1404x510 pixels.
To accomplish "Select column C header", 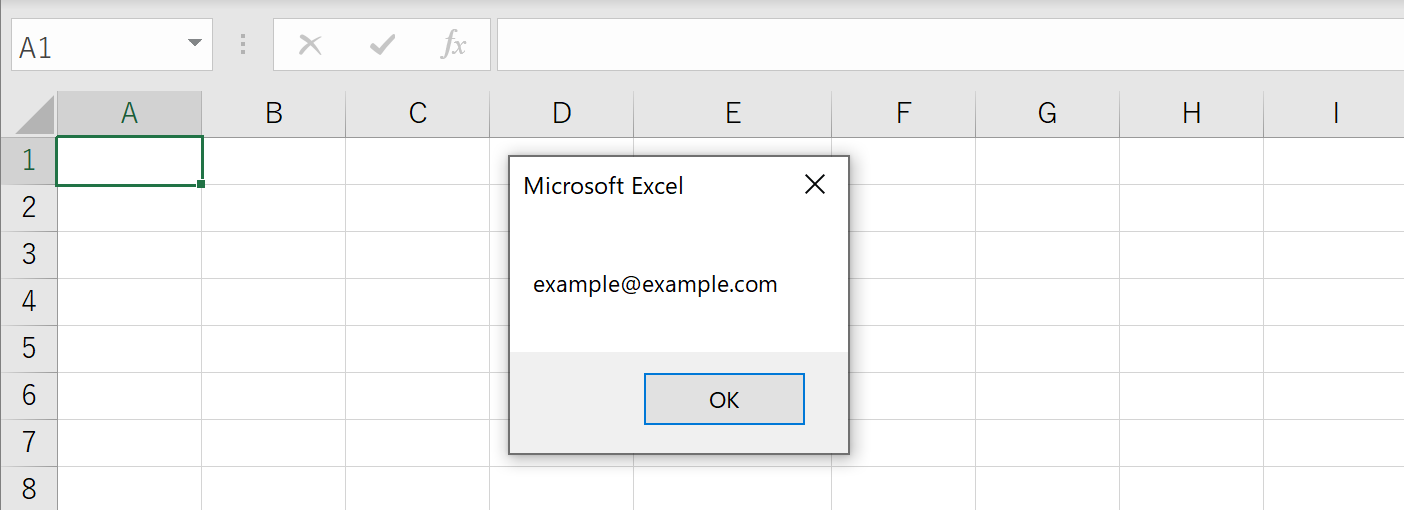I will (417, 114).
